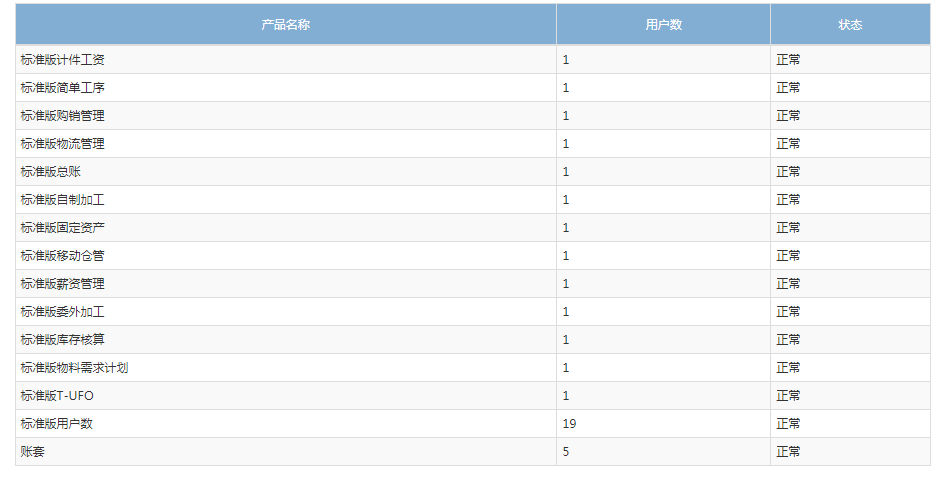Click the user count value 19
The width and height of the screenshot is (947, 478).
(x=570, y=424)
